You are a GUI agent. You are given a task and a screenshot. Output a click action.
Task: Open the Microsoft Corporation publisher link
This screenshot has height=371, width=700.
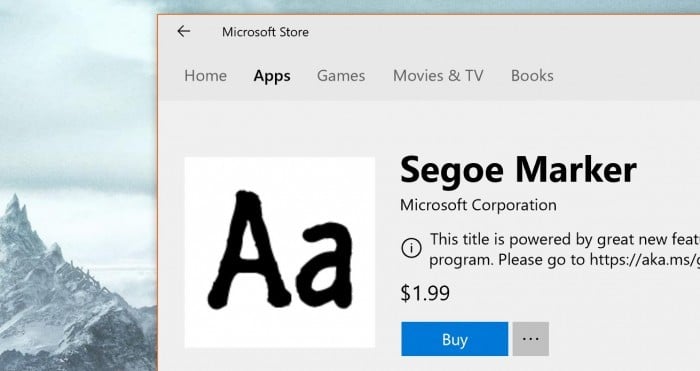pos(478,205)
